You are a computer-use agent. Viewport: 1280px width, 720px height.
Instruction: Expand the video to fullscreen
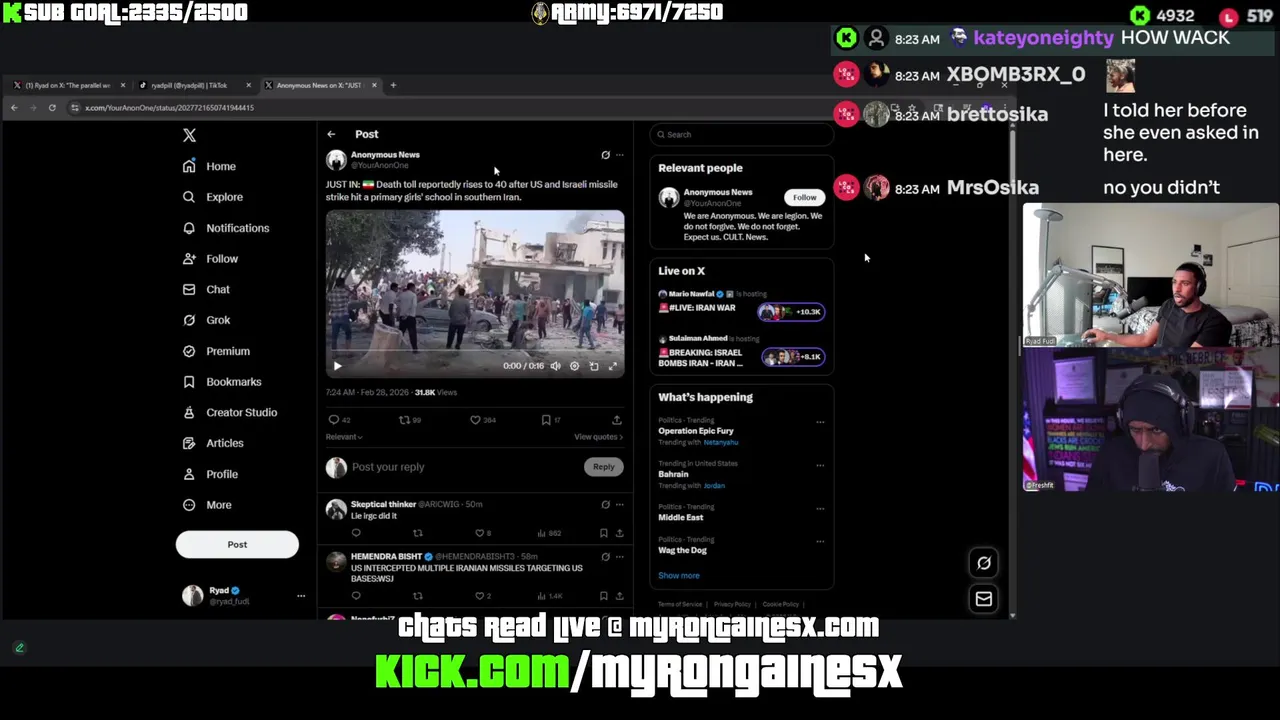[x=613, y=366]
